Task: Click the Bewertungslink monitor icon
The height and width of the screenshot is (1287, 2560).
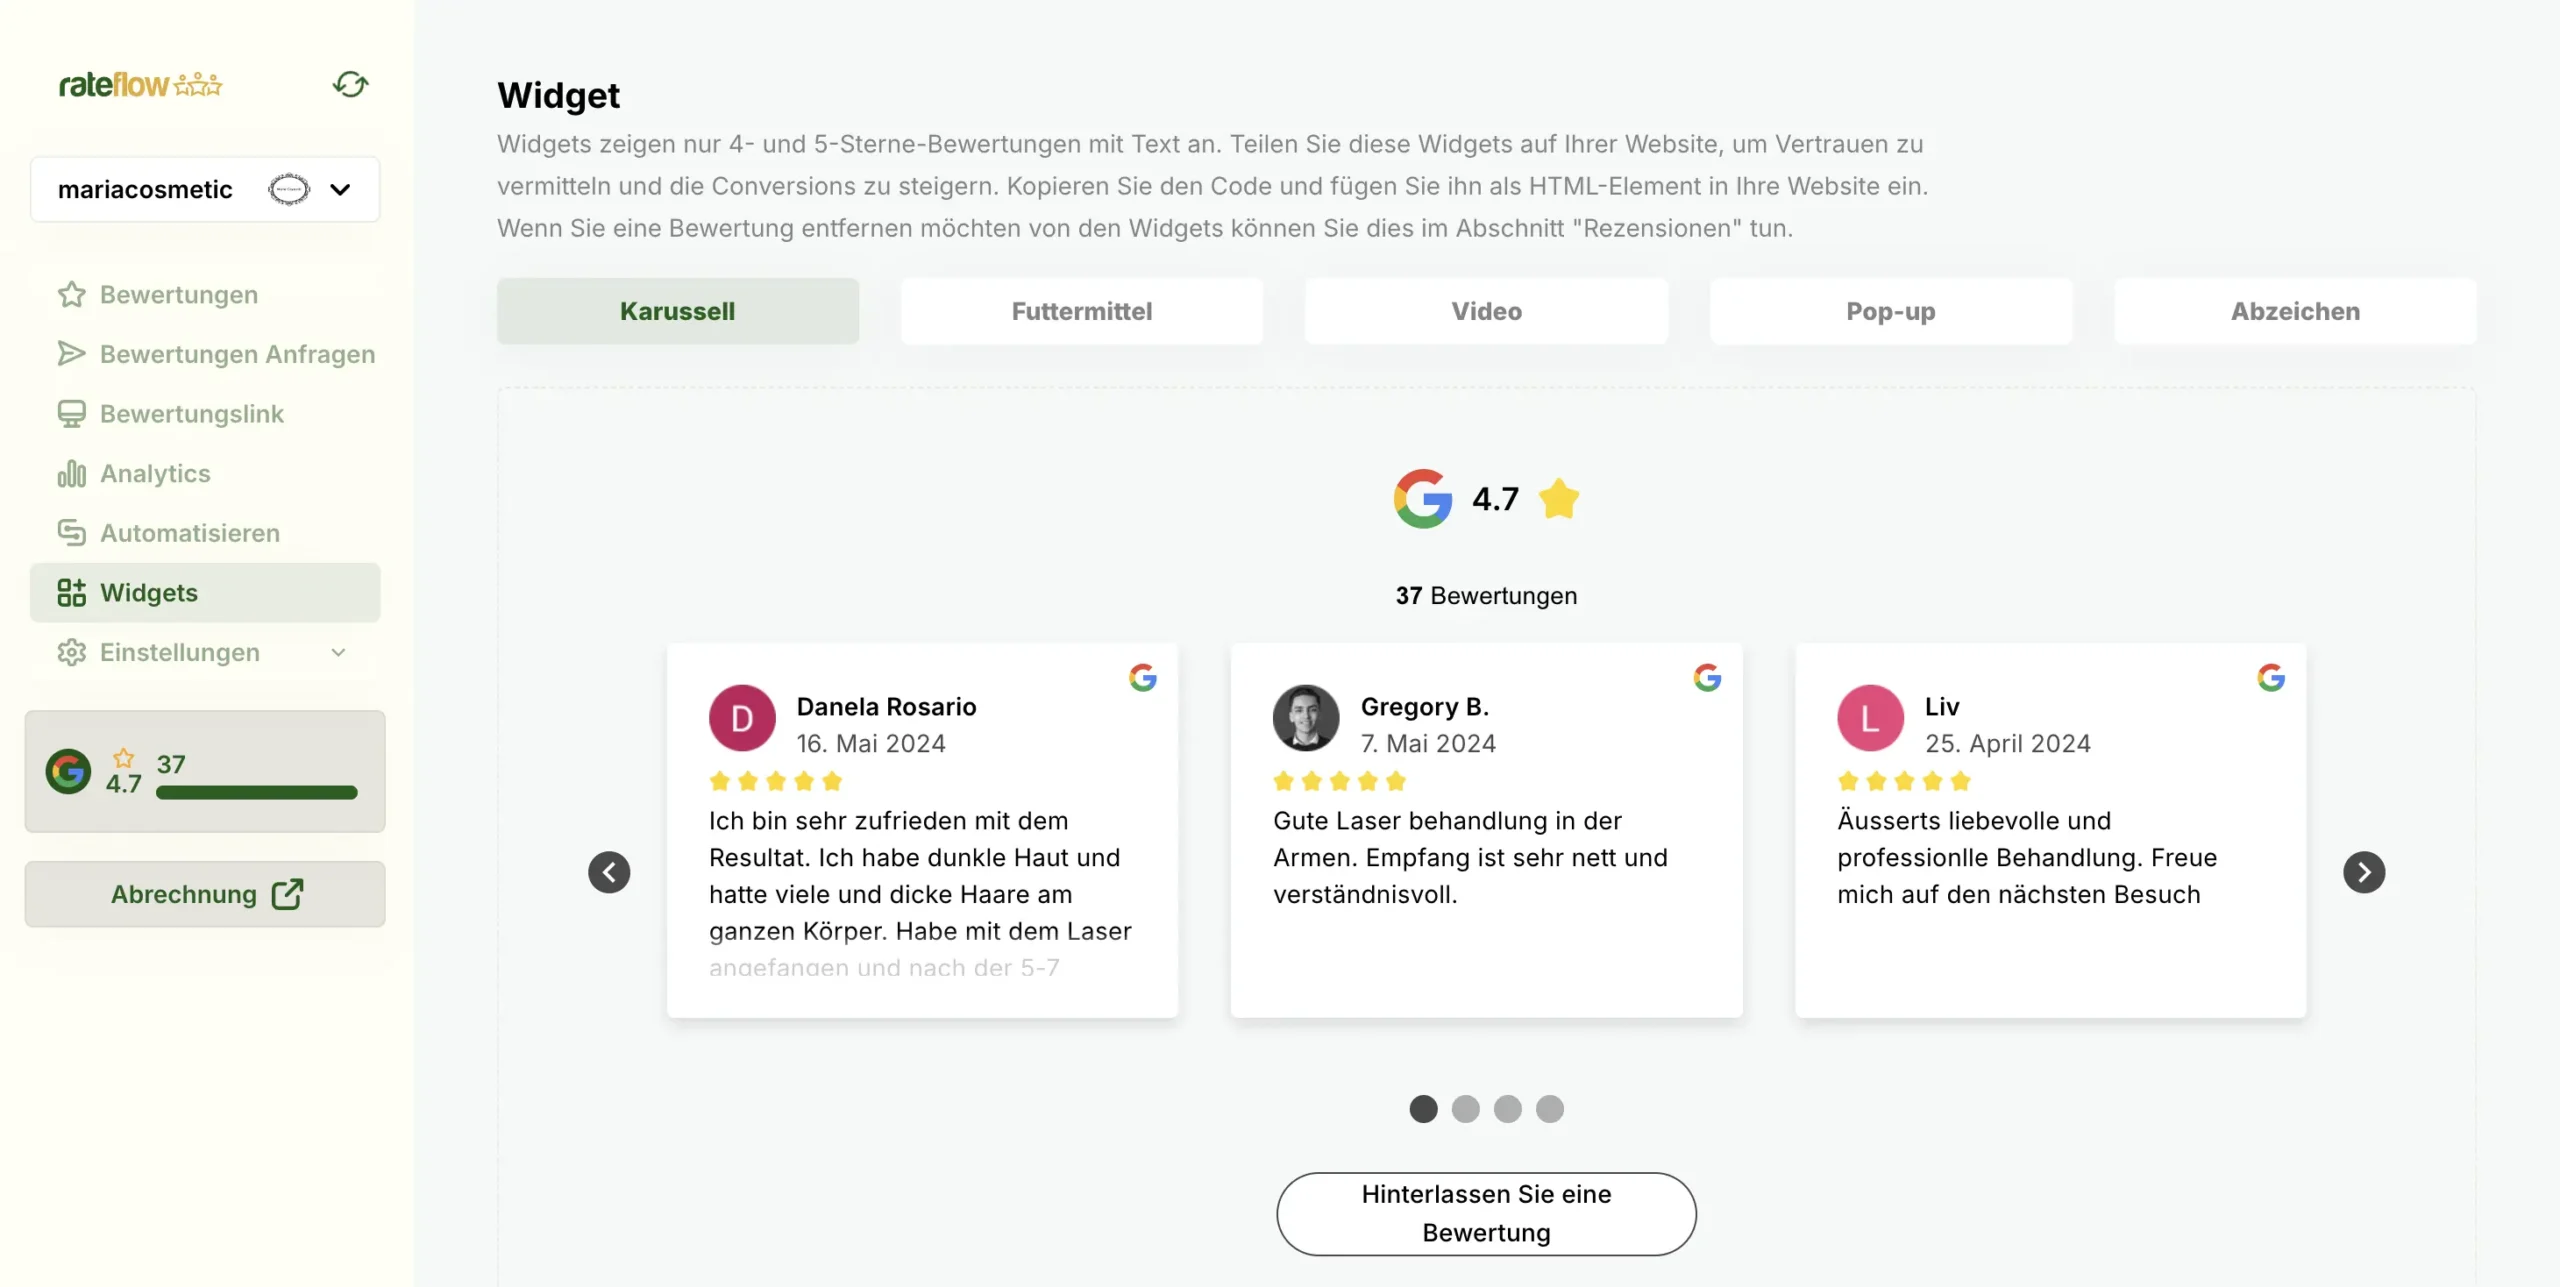Action: coord(71,414)
